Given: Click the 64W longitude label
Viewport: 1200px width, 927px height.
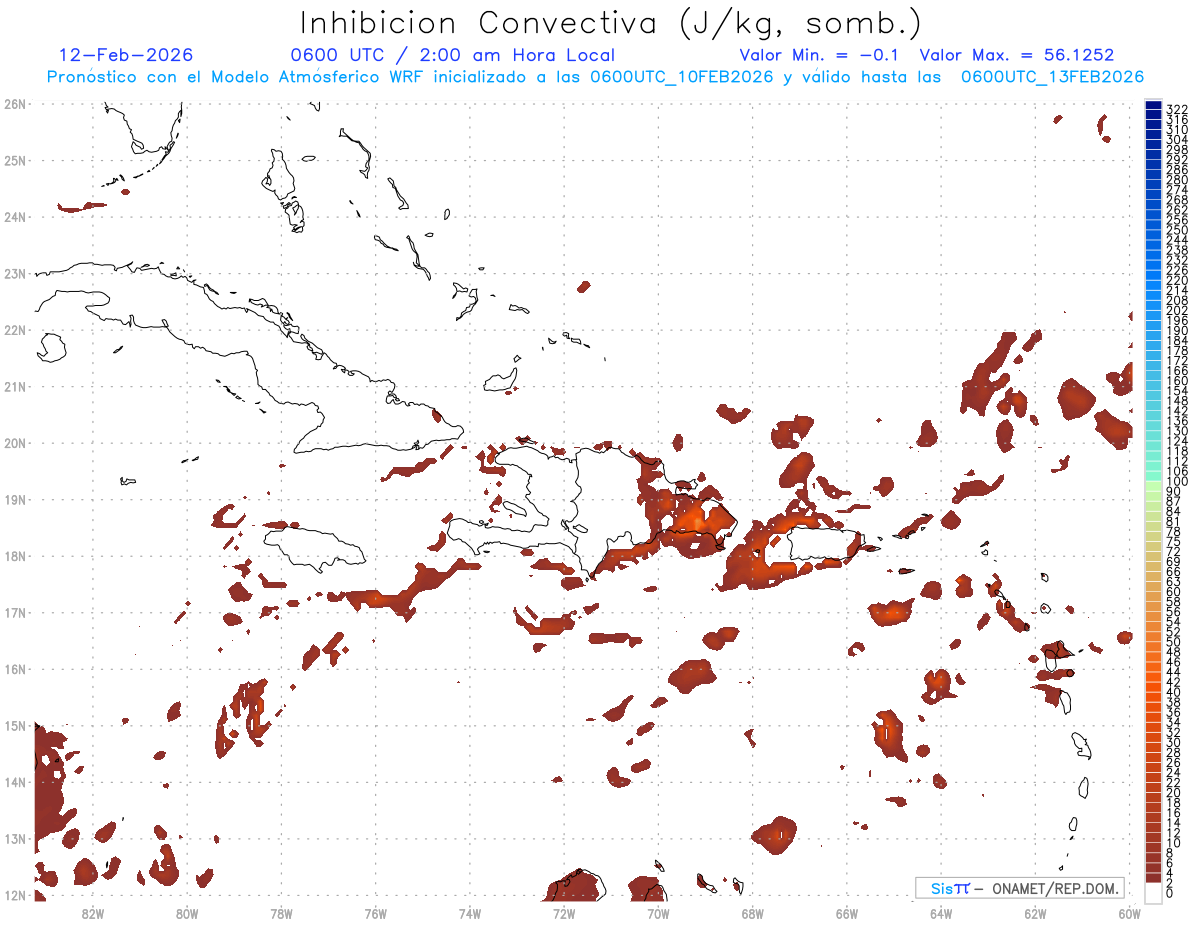Looking at the screenshot, I should point(941,912).
